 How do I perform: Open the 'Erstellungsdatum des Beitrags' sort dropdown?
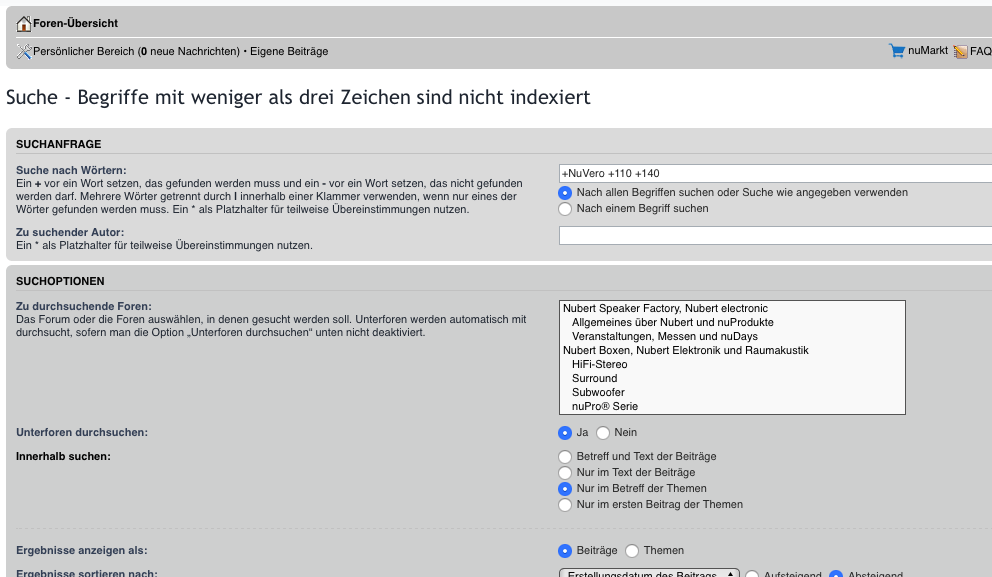click(648, 575)
